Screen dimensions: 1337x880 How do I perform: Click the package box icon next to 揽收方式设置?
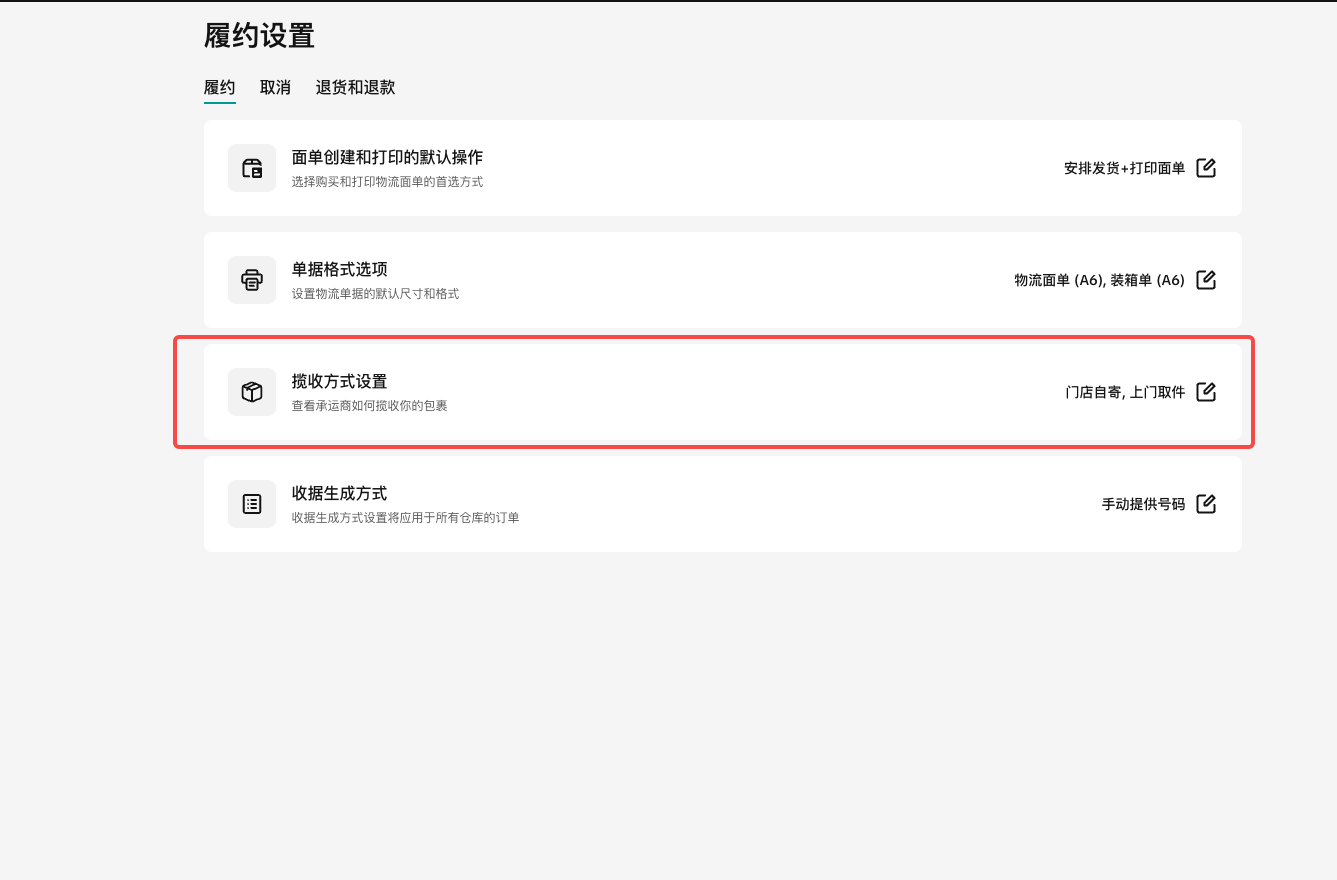[252, 392]
